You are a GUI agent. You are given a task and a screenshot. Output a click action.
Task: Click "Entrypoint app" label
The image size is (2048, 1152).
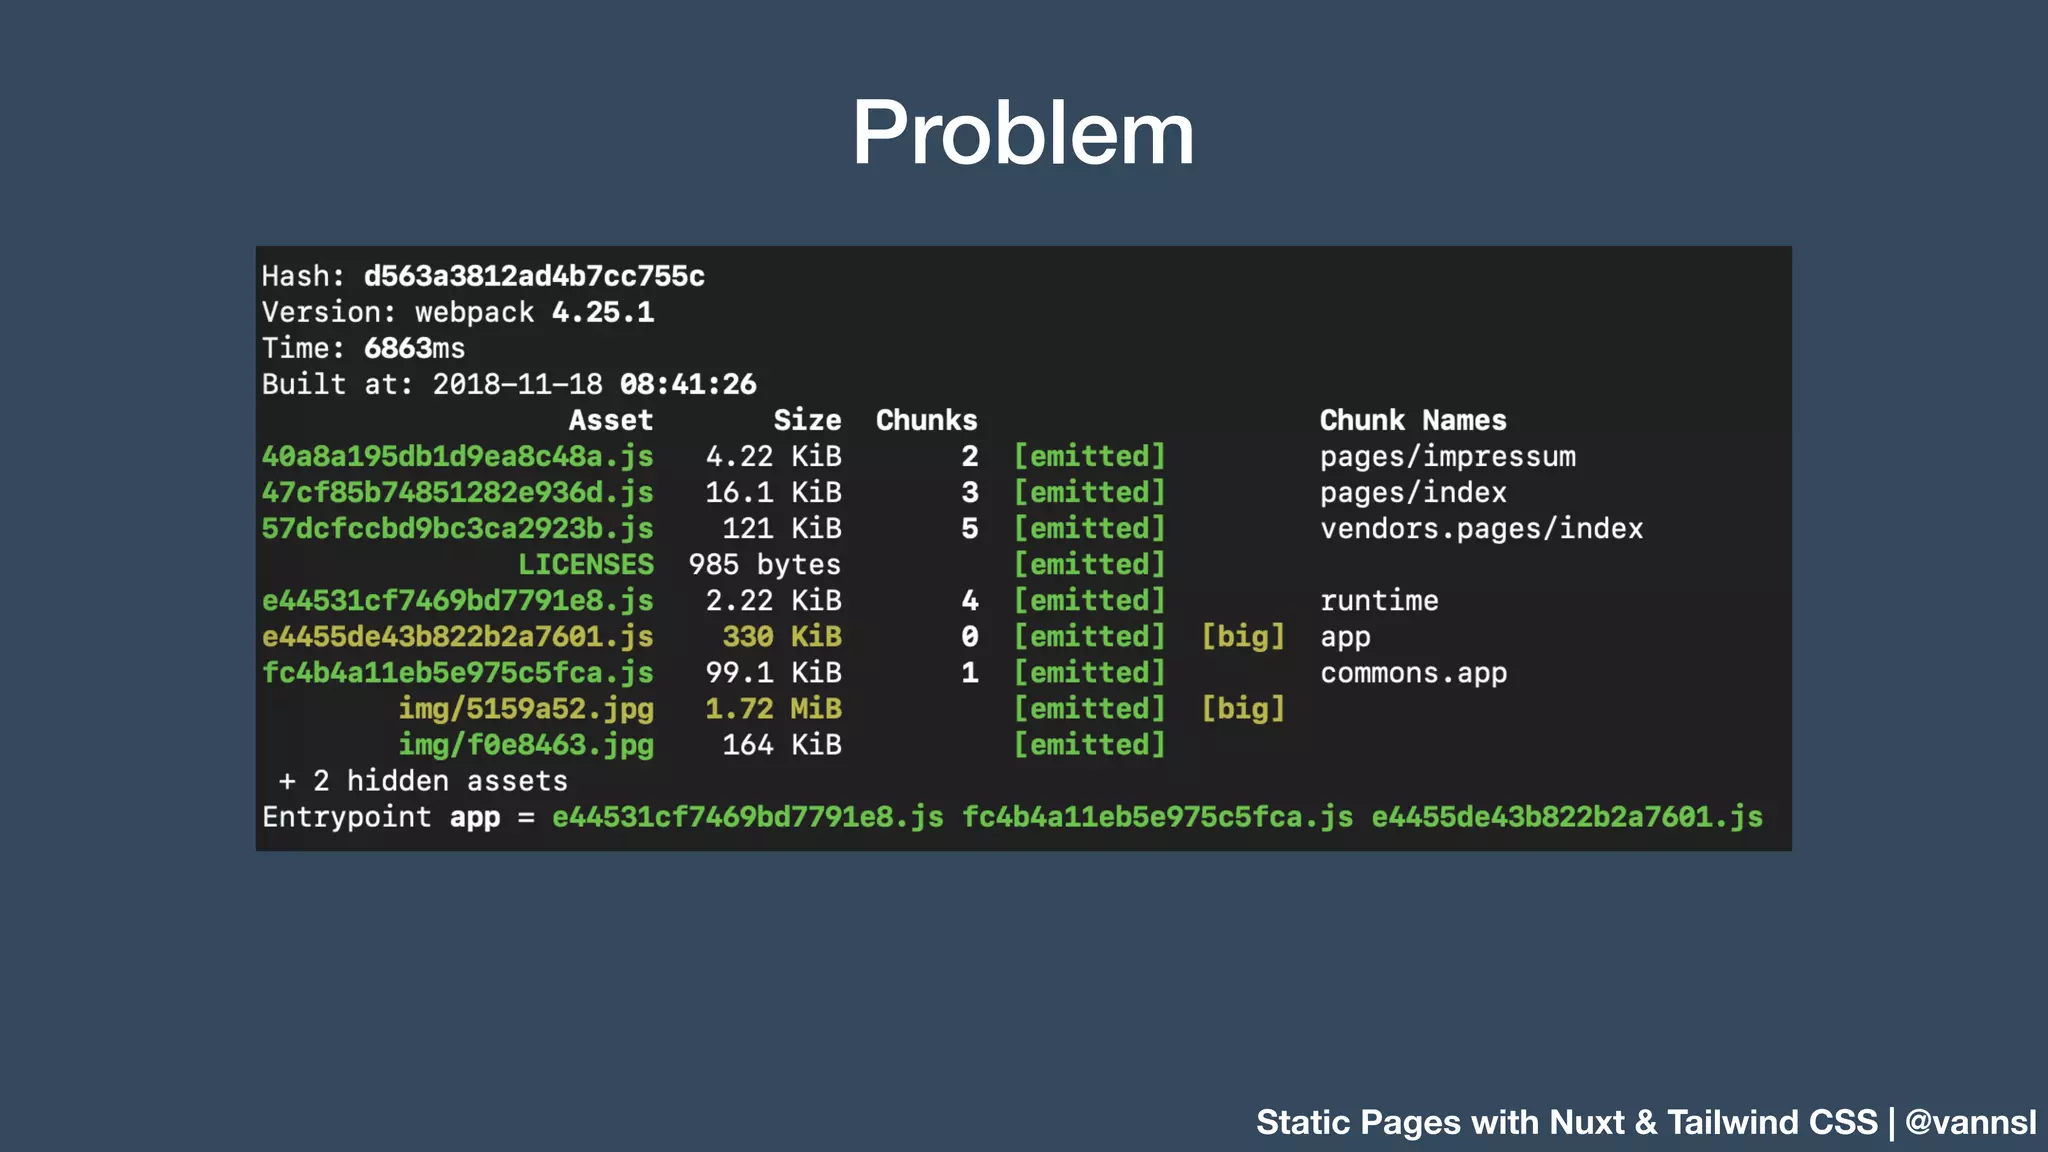click(x=381, y=817)
